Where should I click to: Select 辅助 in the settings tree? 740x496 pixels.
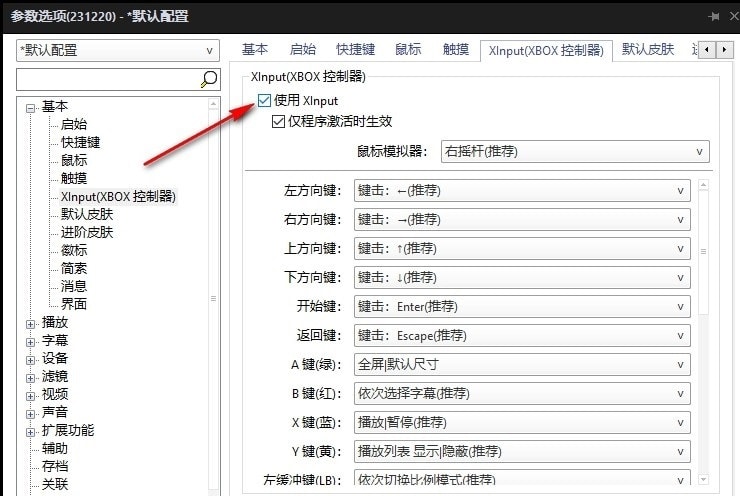click(x=55, y=448)
